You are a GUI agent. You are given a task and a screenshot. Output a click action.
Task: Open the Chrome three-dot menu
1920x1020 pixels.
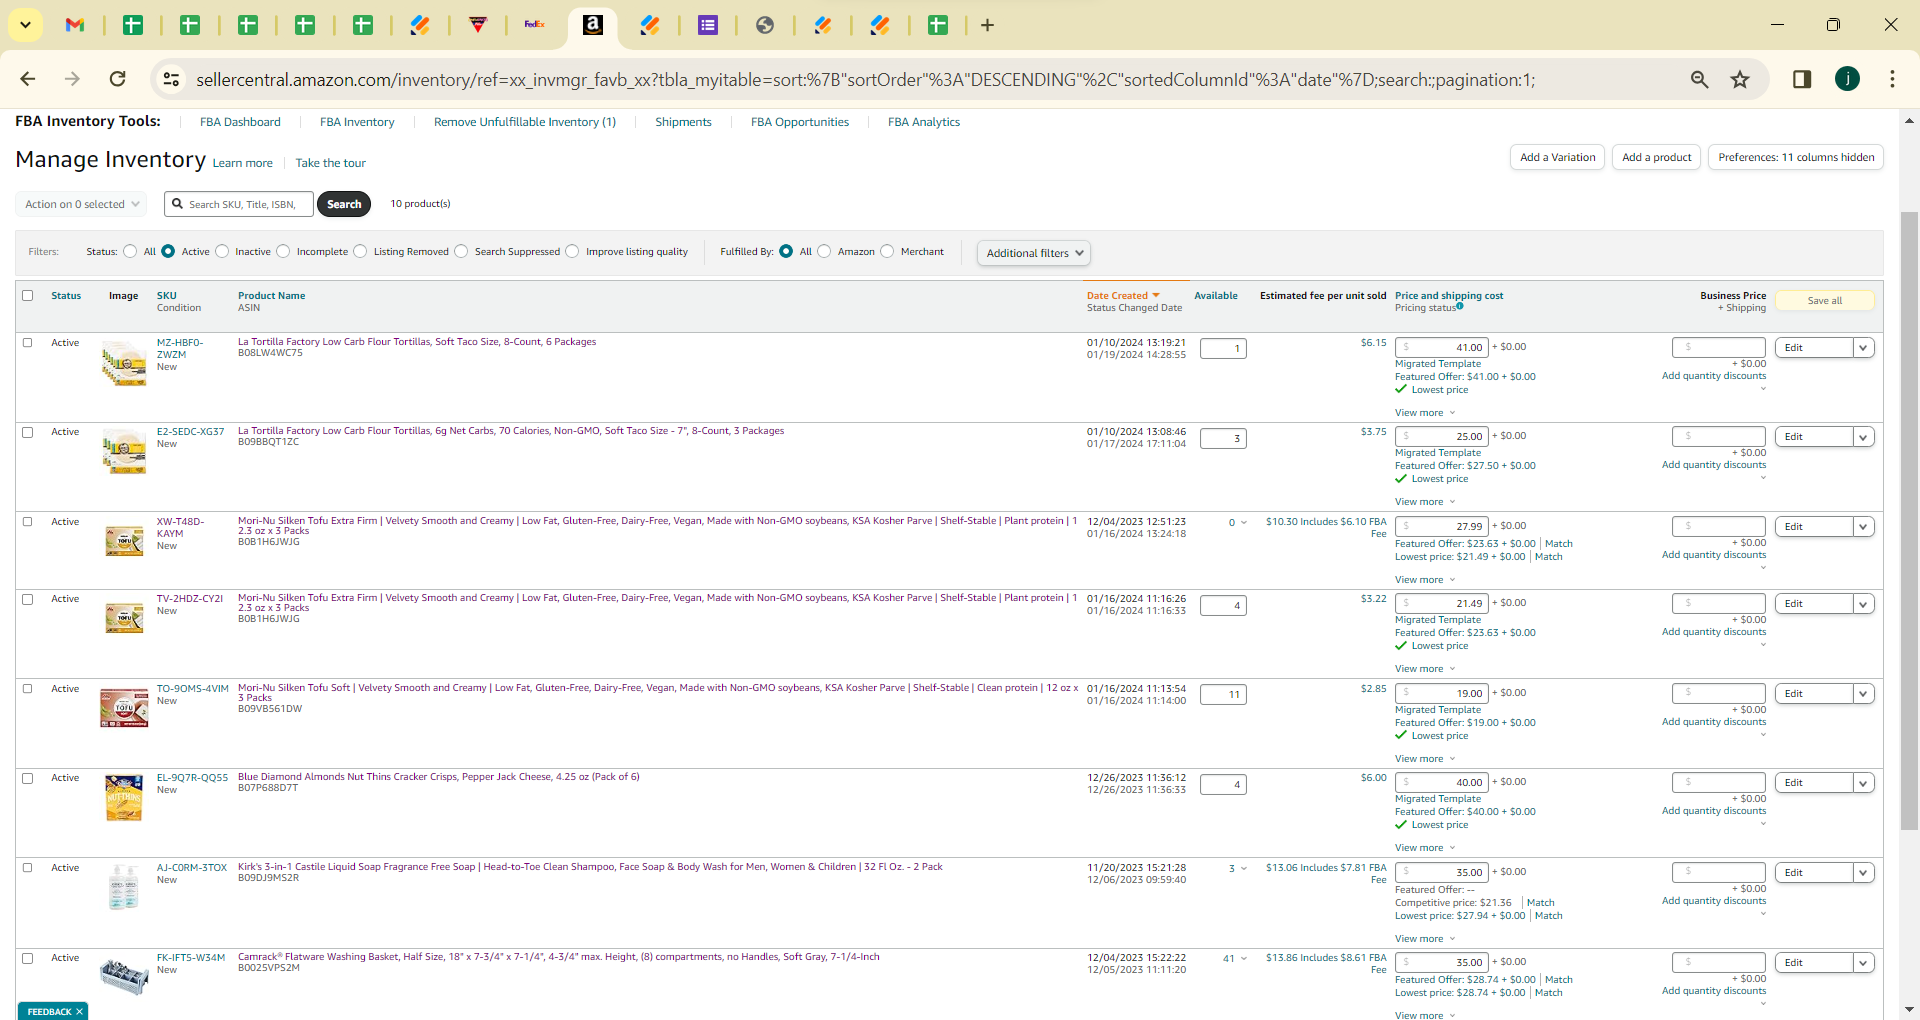[x=1892, y=79]
